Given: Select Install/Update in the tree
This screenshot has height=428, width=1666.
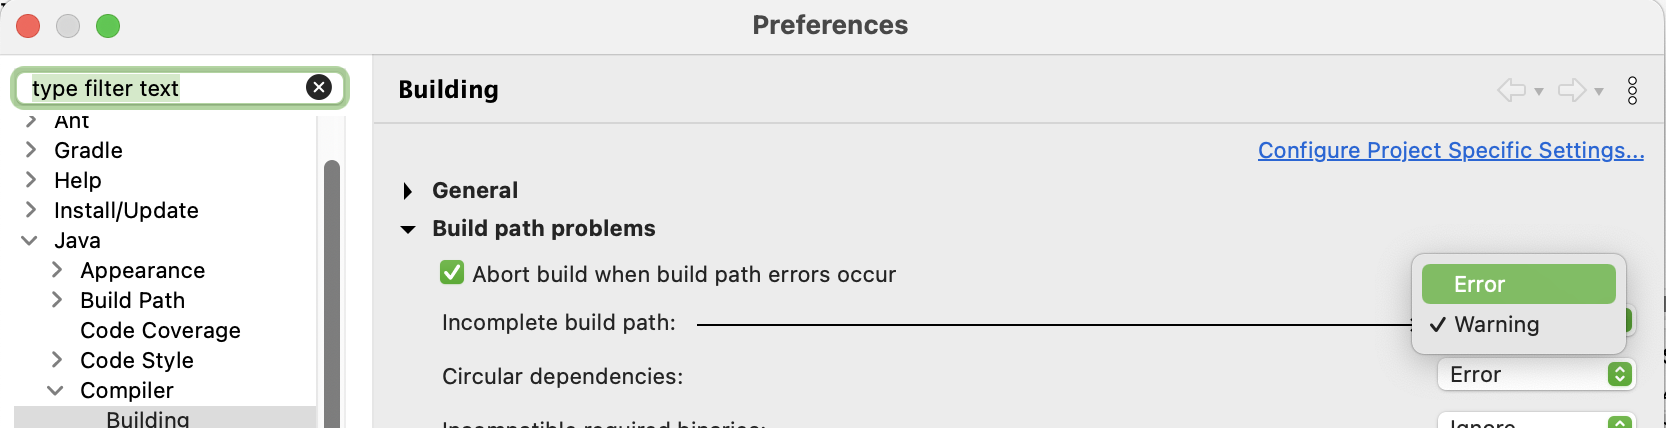Looking at the screenshot, I should coord(126,210).
